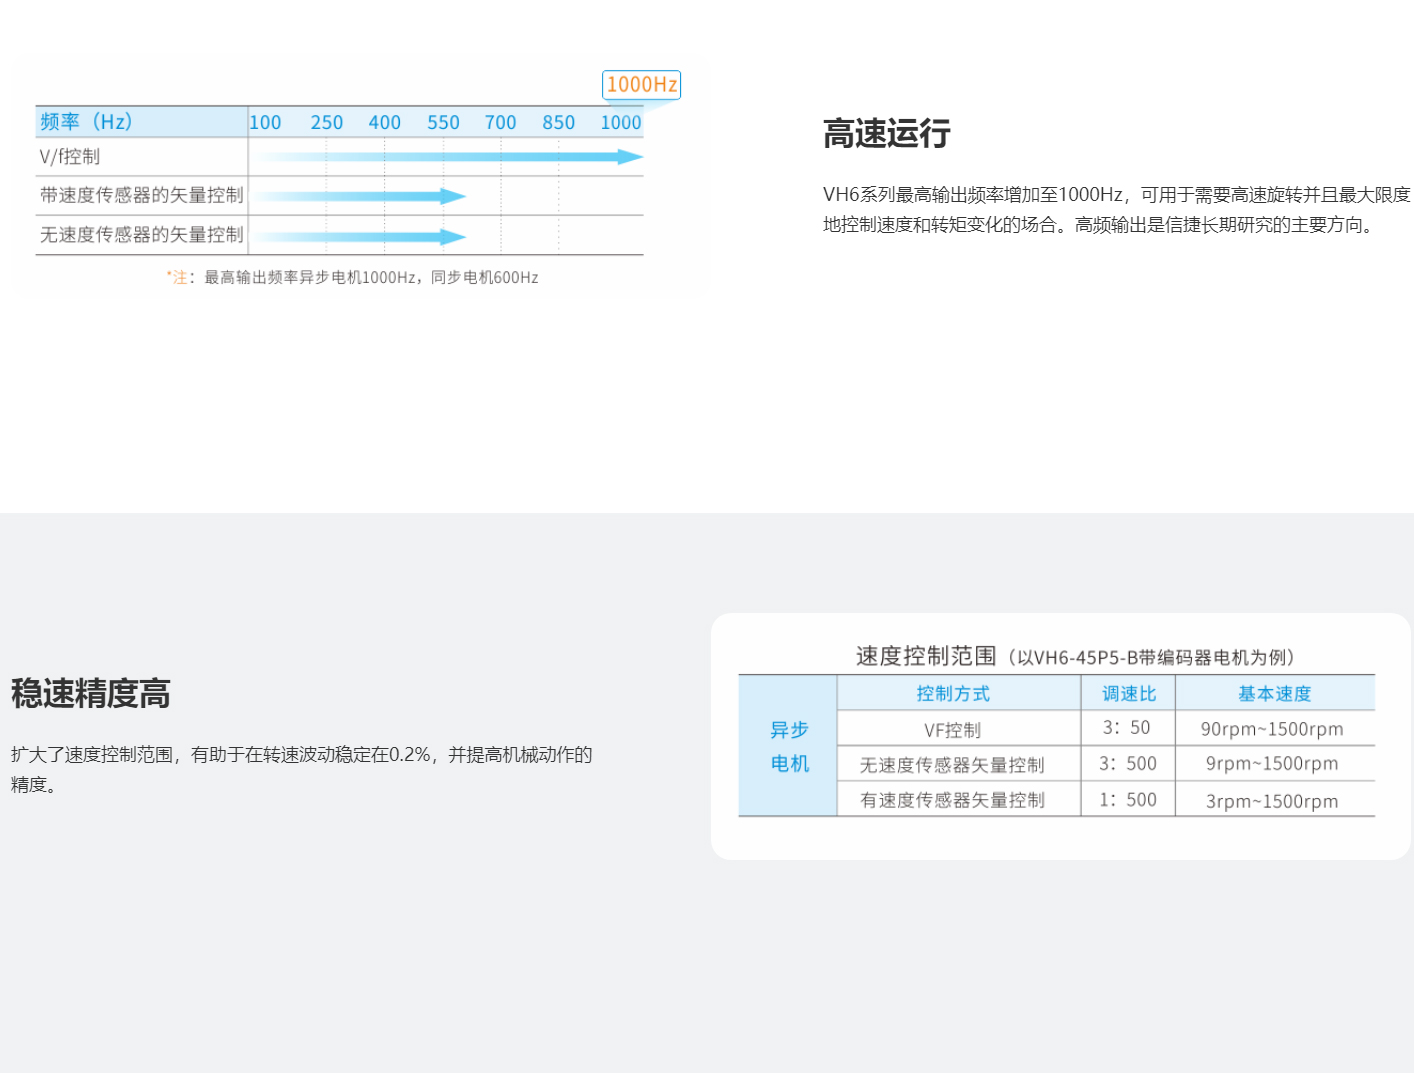
Task: Click the footnote about 同步电机600Hz
Action: pyautogui.click(x=353, y=277)
